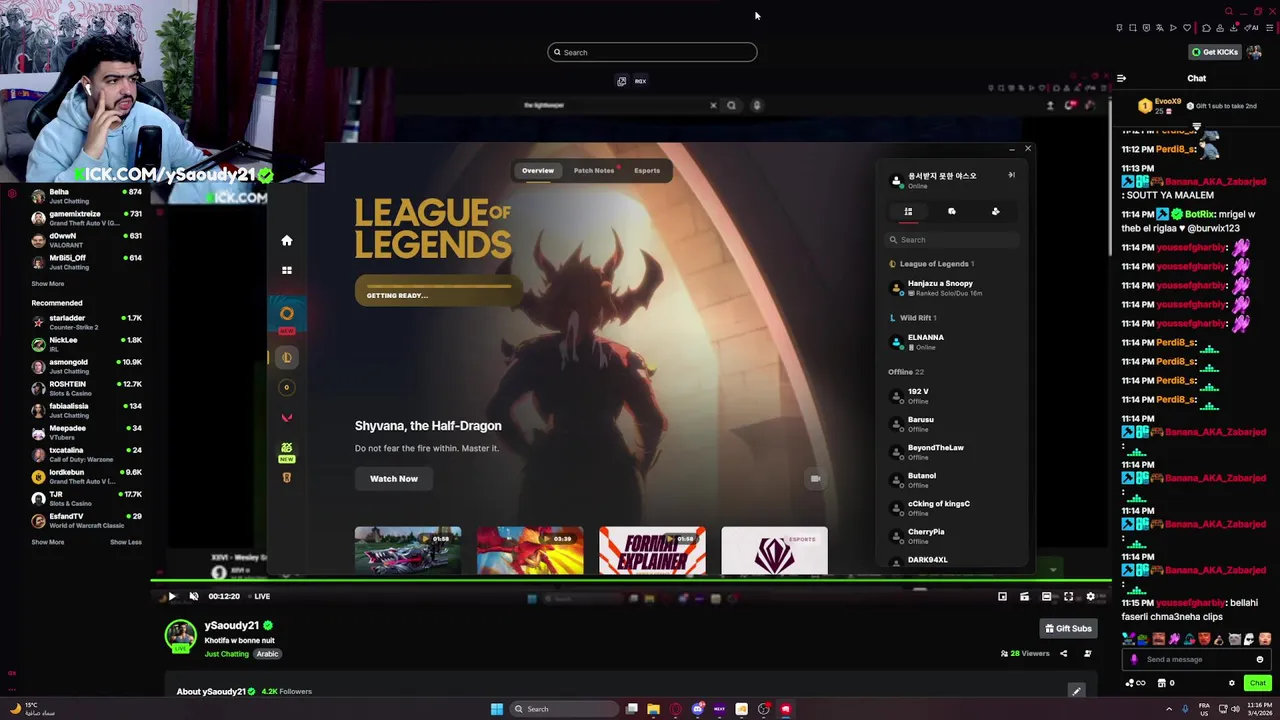This screenshot has height=720, width=1280.
Task: Open starladder recommended channel
Action: coord(85,322)
